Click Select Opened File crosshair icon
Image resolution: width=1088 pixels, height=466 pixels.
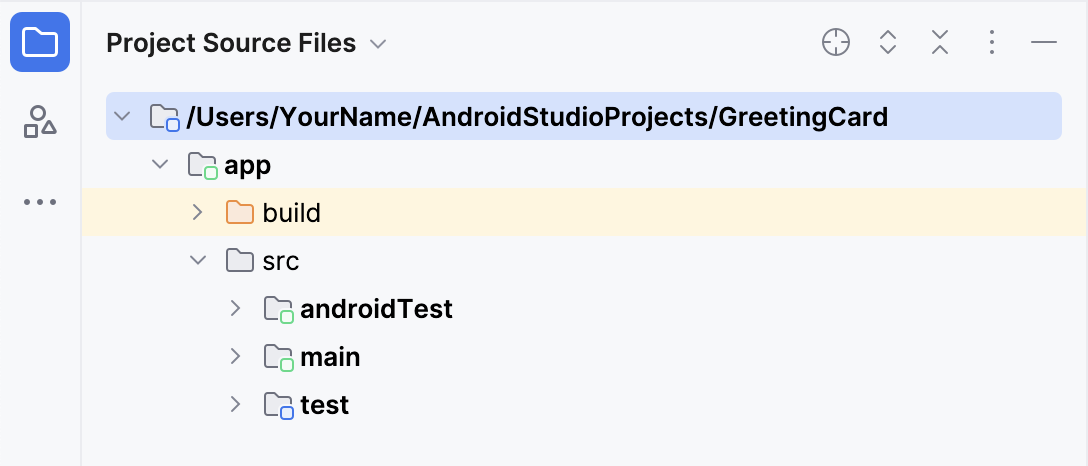(x=836, y=42)
